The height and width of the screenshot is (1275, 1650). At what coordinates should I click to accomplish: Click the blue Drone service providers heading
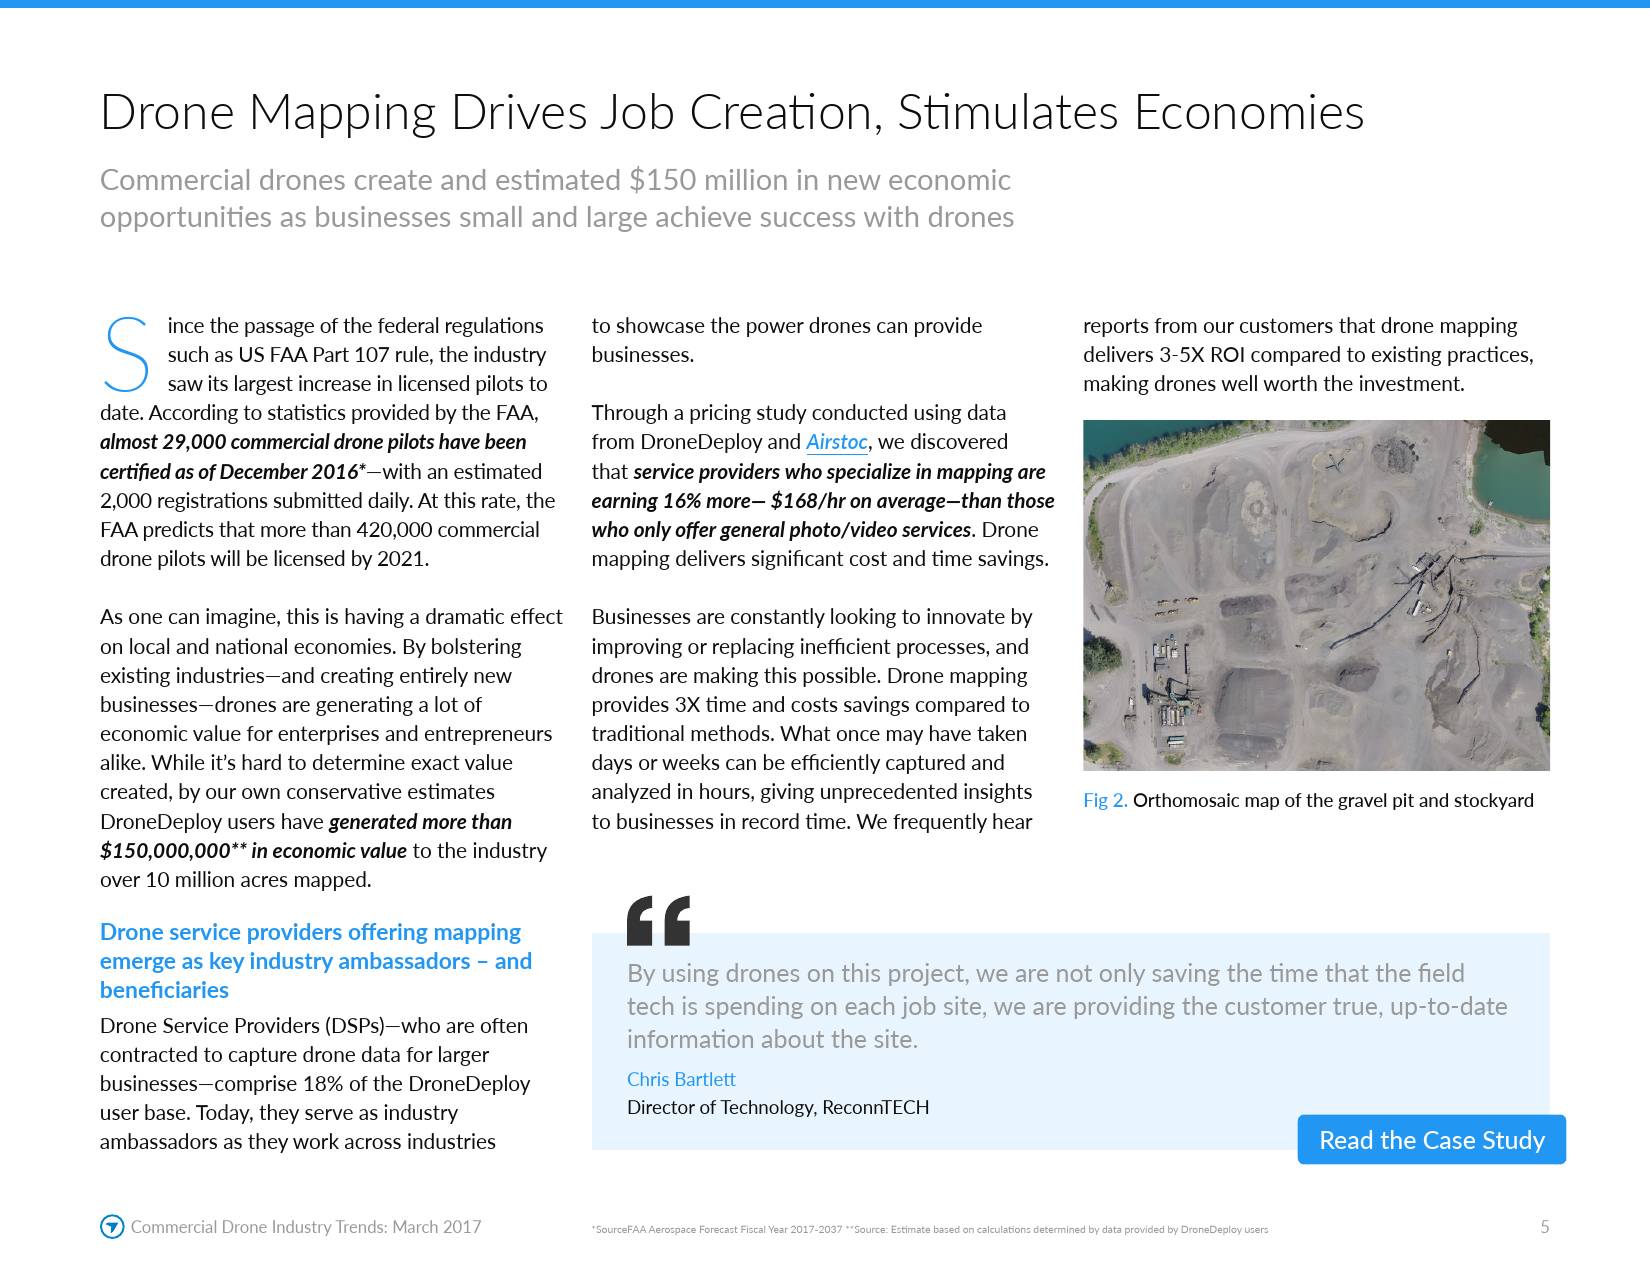[315, 961]
